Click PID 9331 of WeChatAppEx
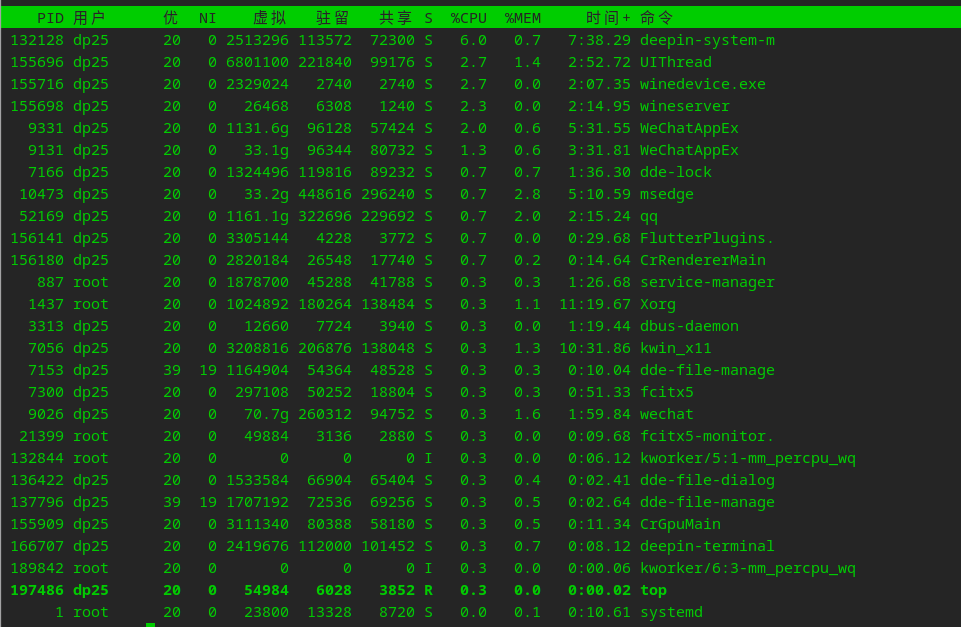The image size is (961, 627). point(46,129)
